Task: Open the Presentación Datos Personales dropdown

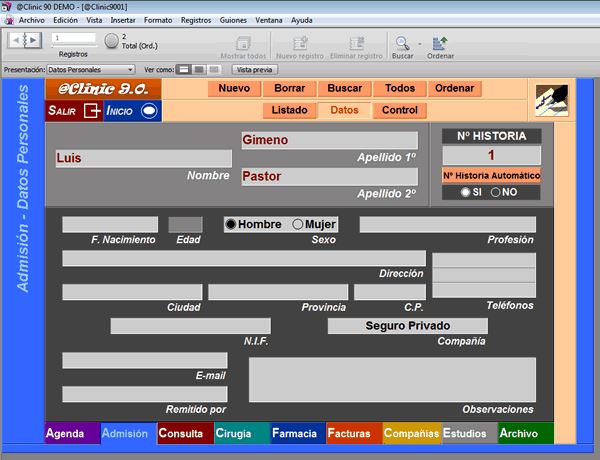Action: point(91,70)
